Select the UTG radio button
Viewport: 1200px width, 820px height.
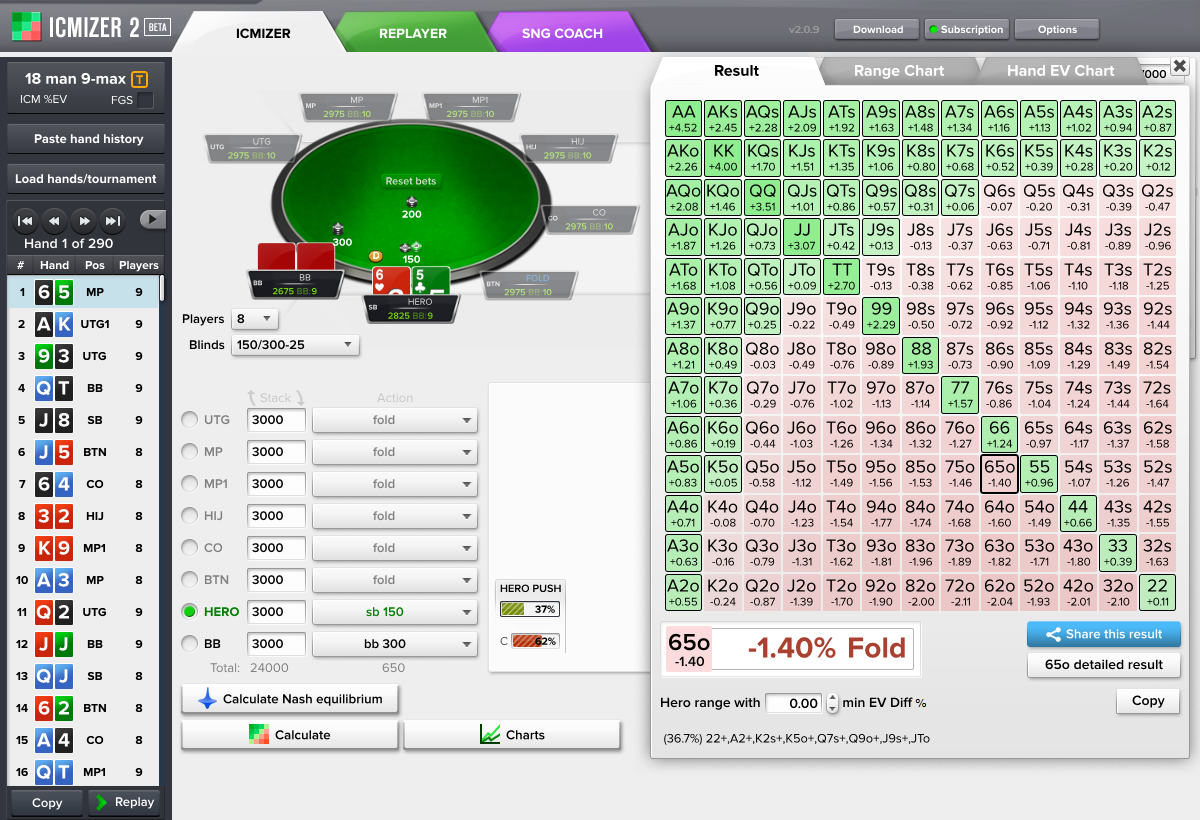[x=189, y=420]
